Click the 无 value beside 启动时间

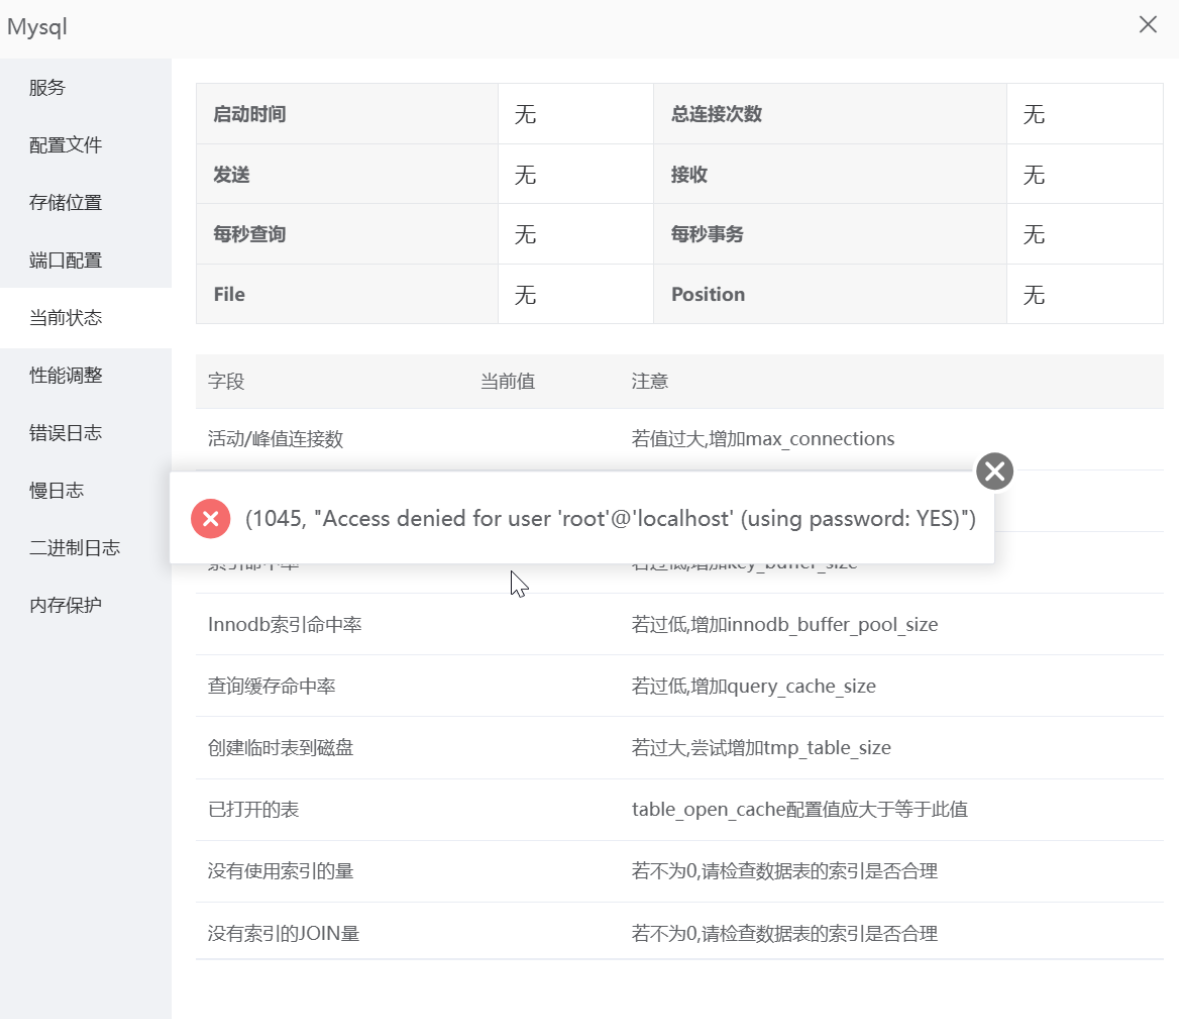pos(525,114)
